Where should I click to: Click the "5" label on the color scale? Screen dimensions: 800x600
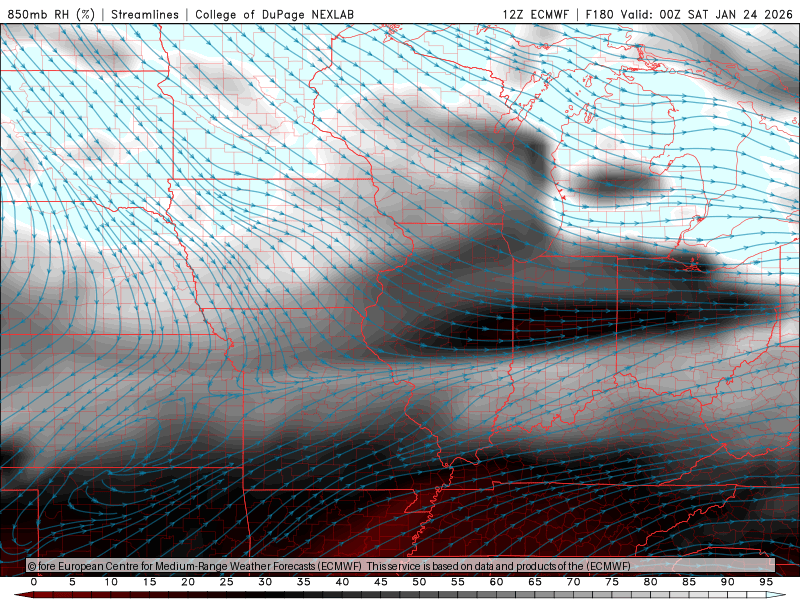click(72, 582)
